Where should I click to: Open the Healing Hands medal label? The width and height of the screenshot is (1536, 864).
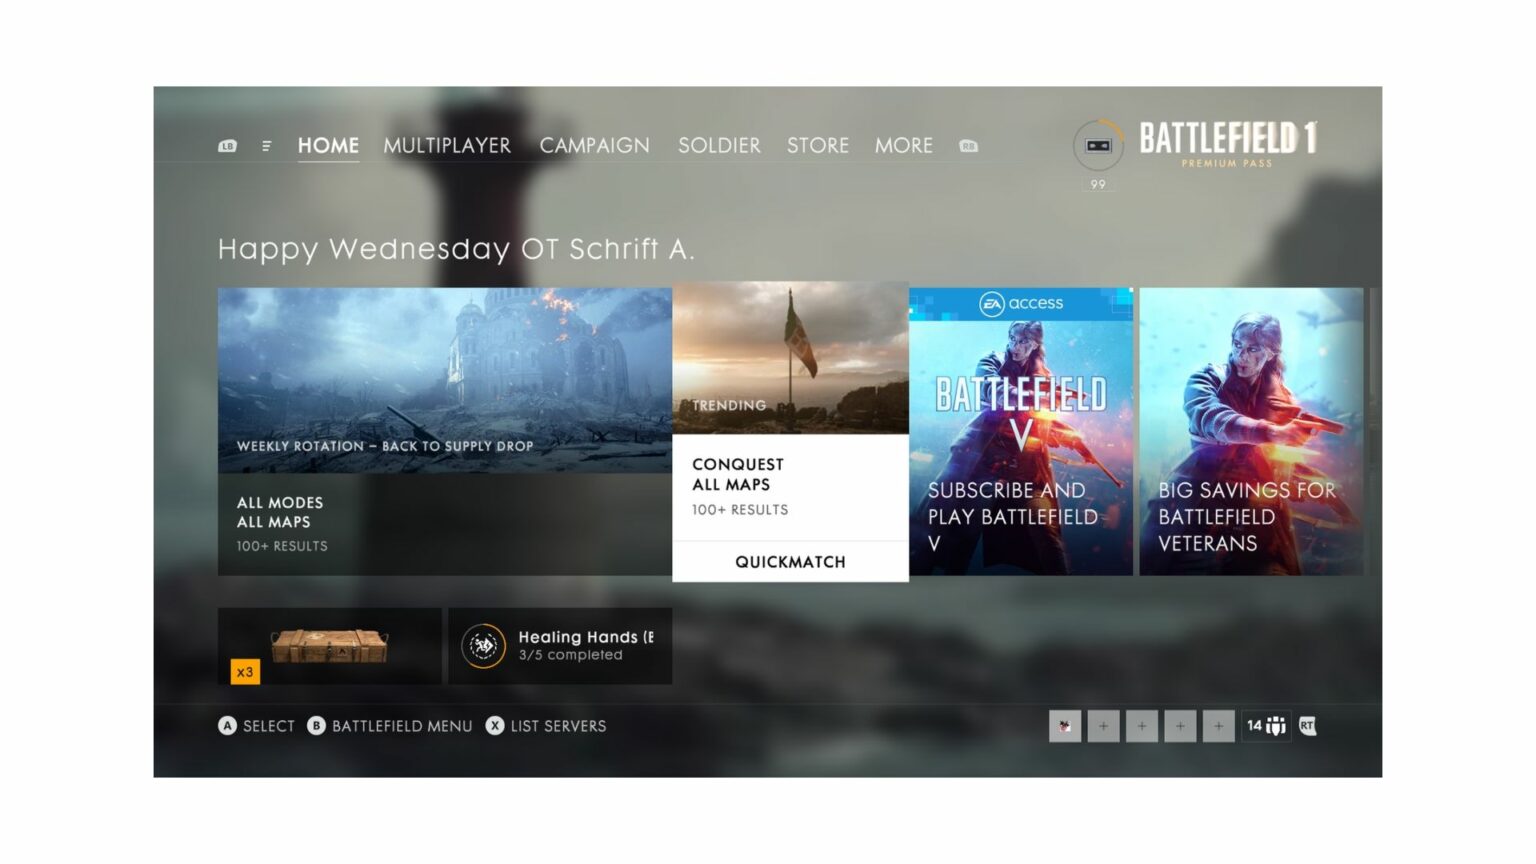586,637
